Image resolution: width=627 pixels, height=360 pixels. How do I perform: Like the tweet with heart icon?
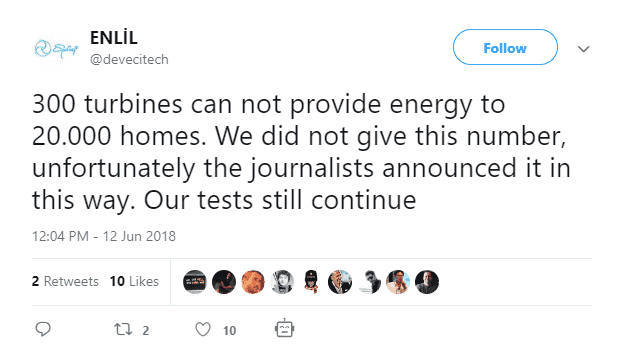point(203,330)
